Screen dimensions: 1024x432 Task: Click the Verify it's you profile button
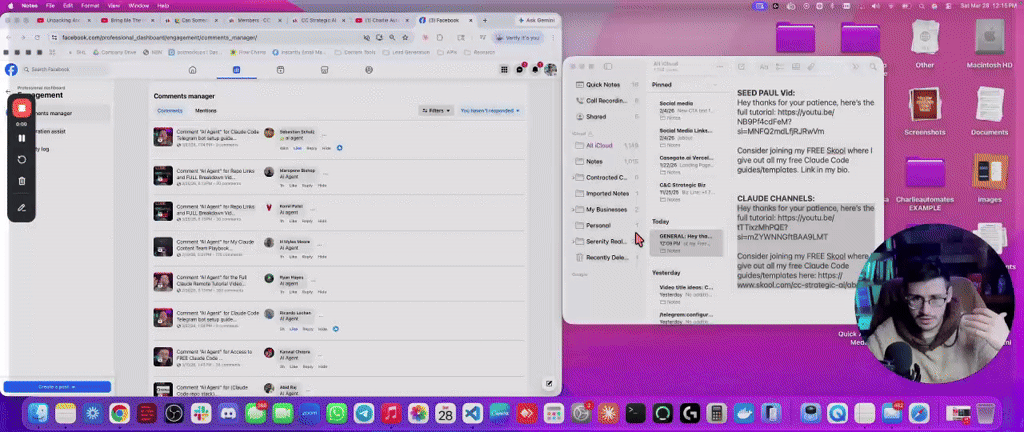click(x=520, y=38)
